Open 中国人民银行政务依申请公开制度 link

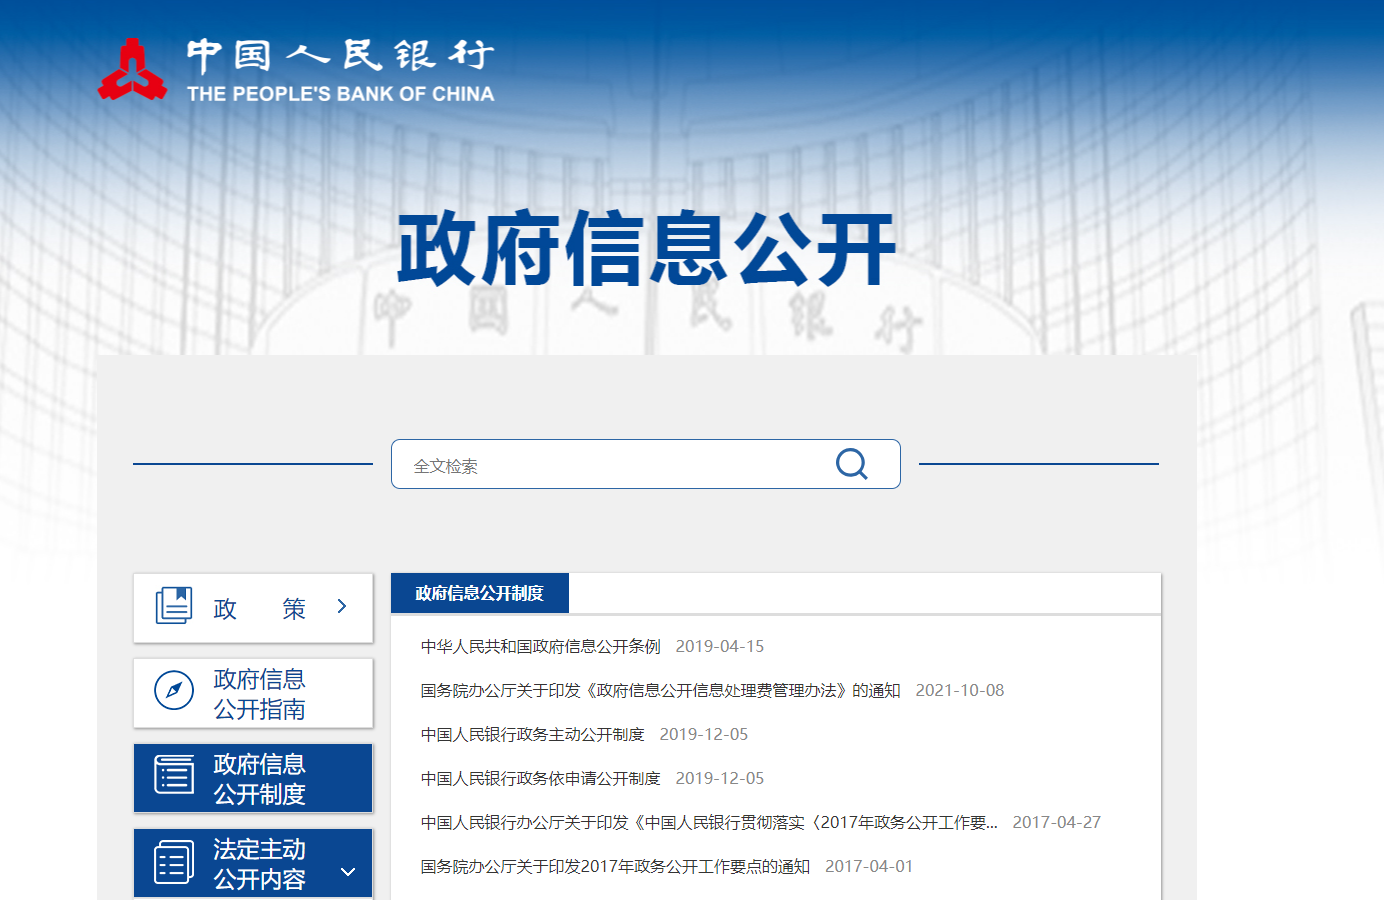coord(541,778)
